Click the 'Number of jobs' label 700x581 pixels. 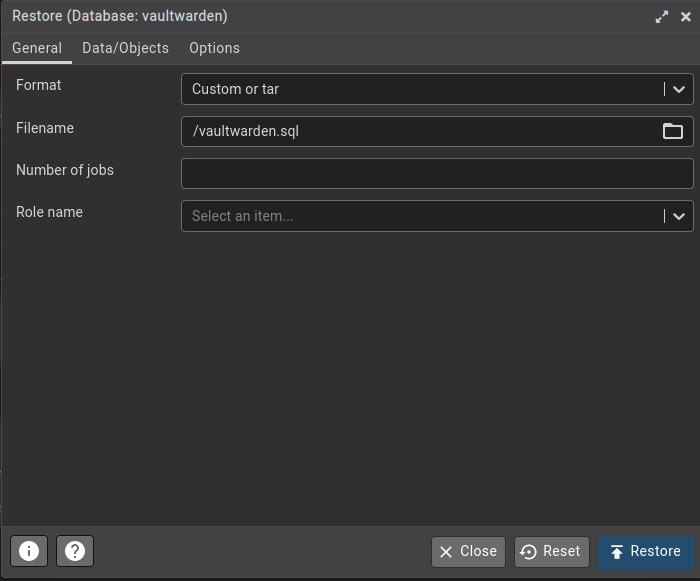tap(65, 170)
